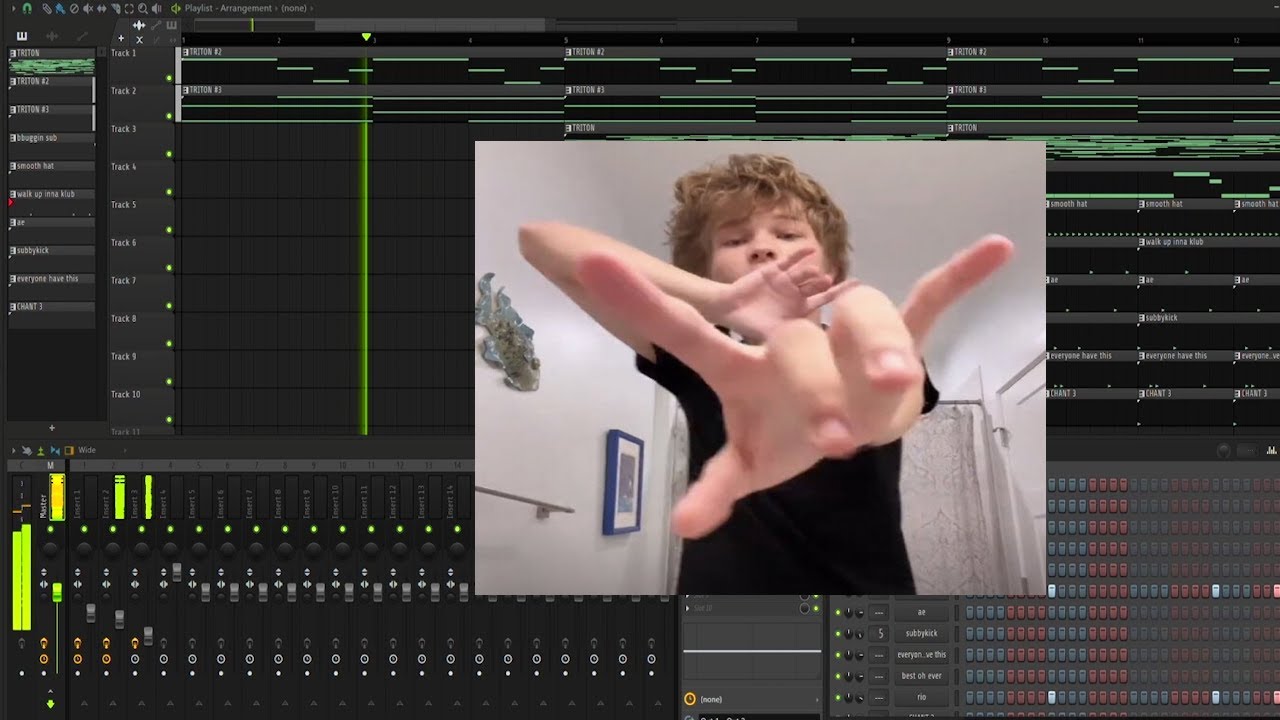Click the ae channel button
The height and width of the screenshot is (720, 1280).
[x=921, y=612]
